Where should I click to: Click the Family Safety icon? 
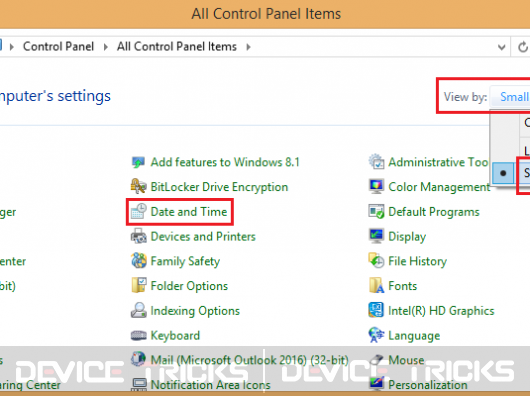point(139,261)
